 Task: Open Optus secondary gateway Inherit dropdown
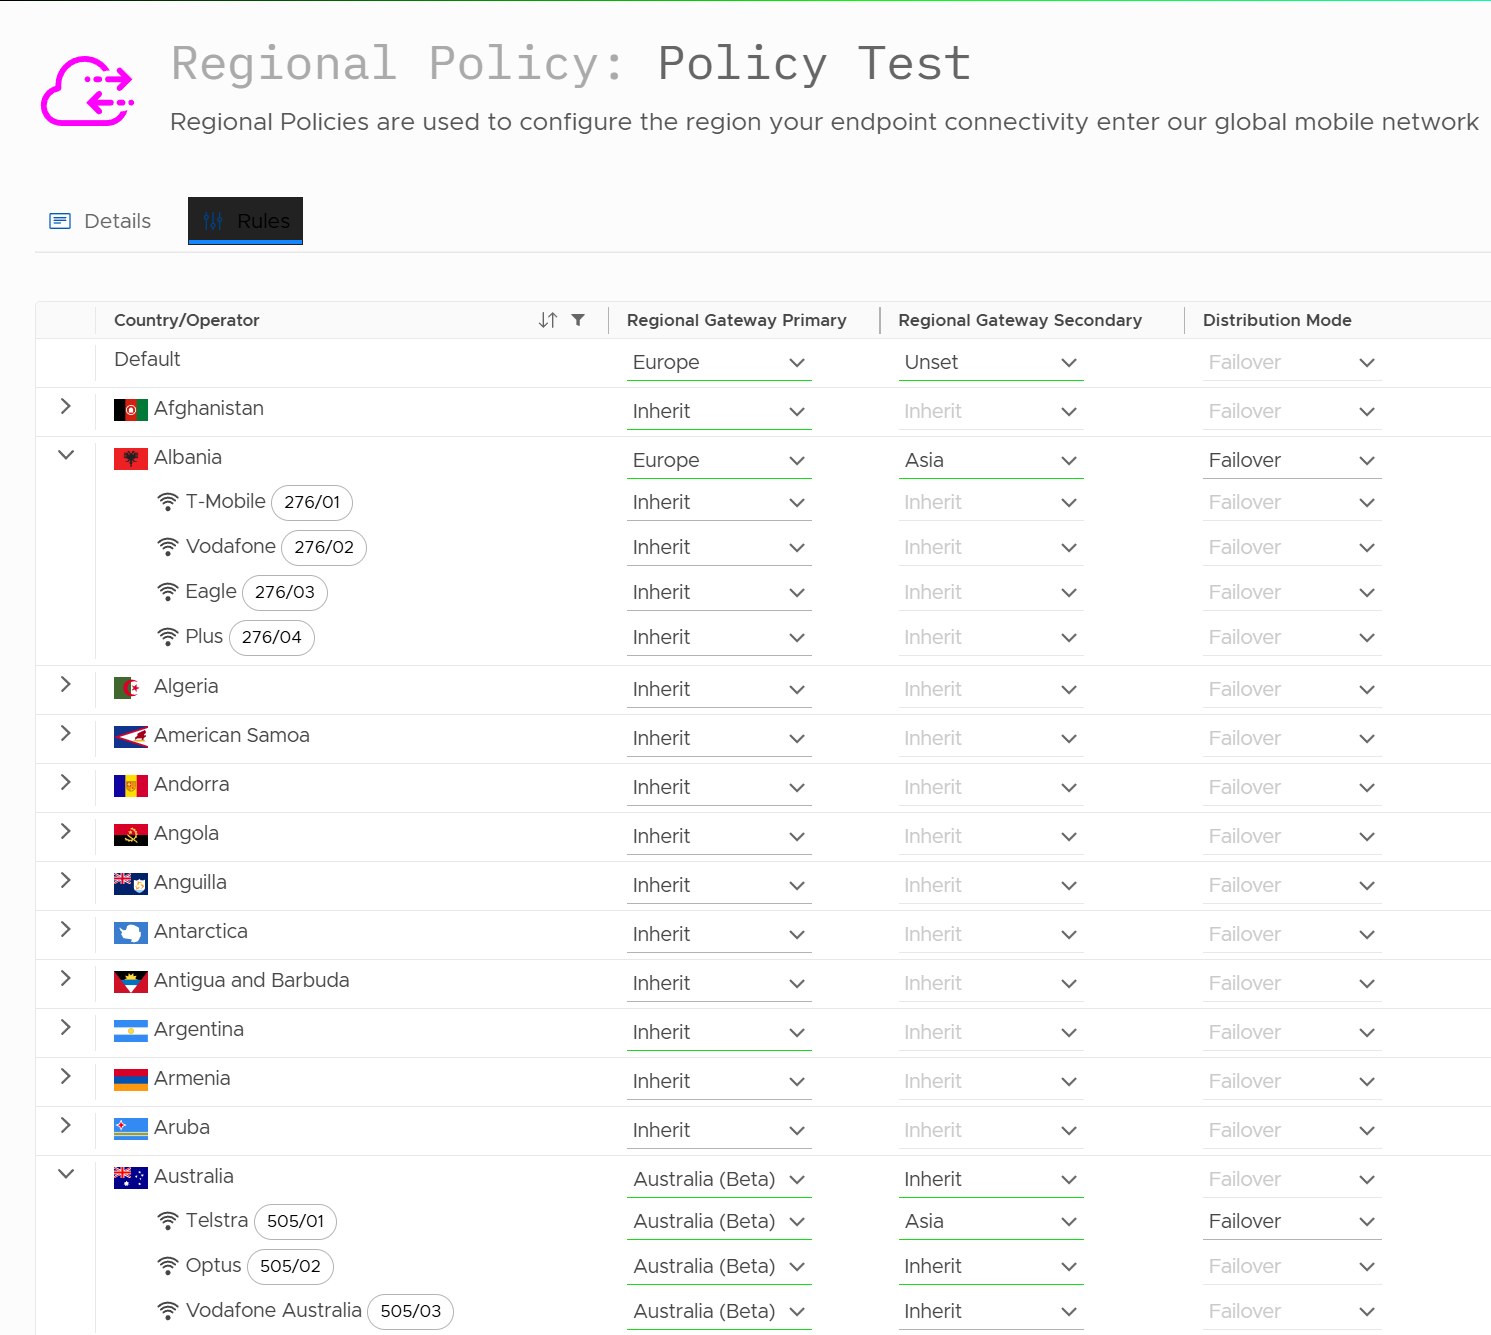[x=991, y=1266]
